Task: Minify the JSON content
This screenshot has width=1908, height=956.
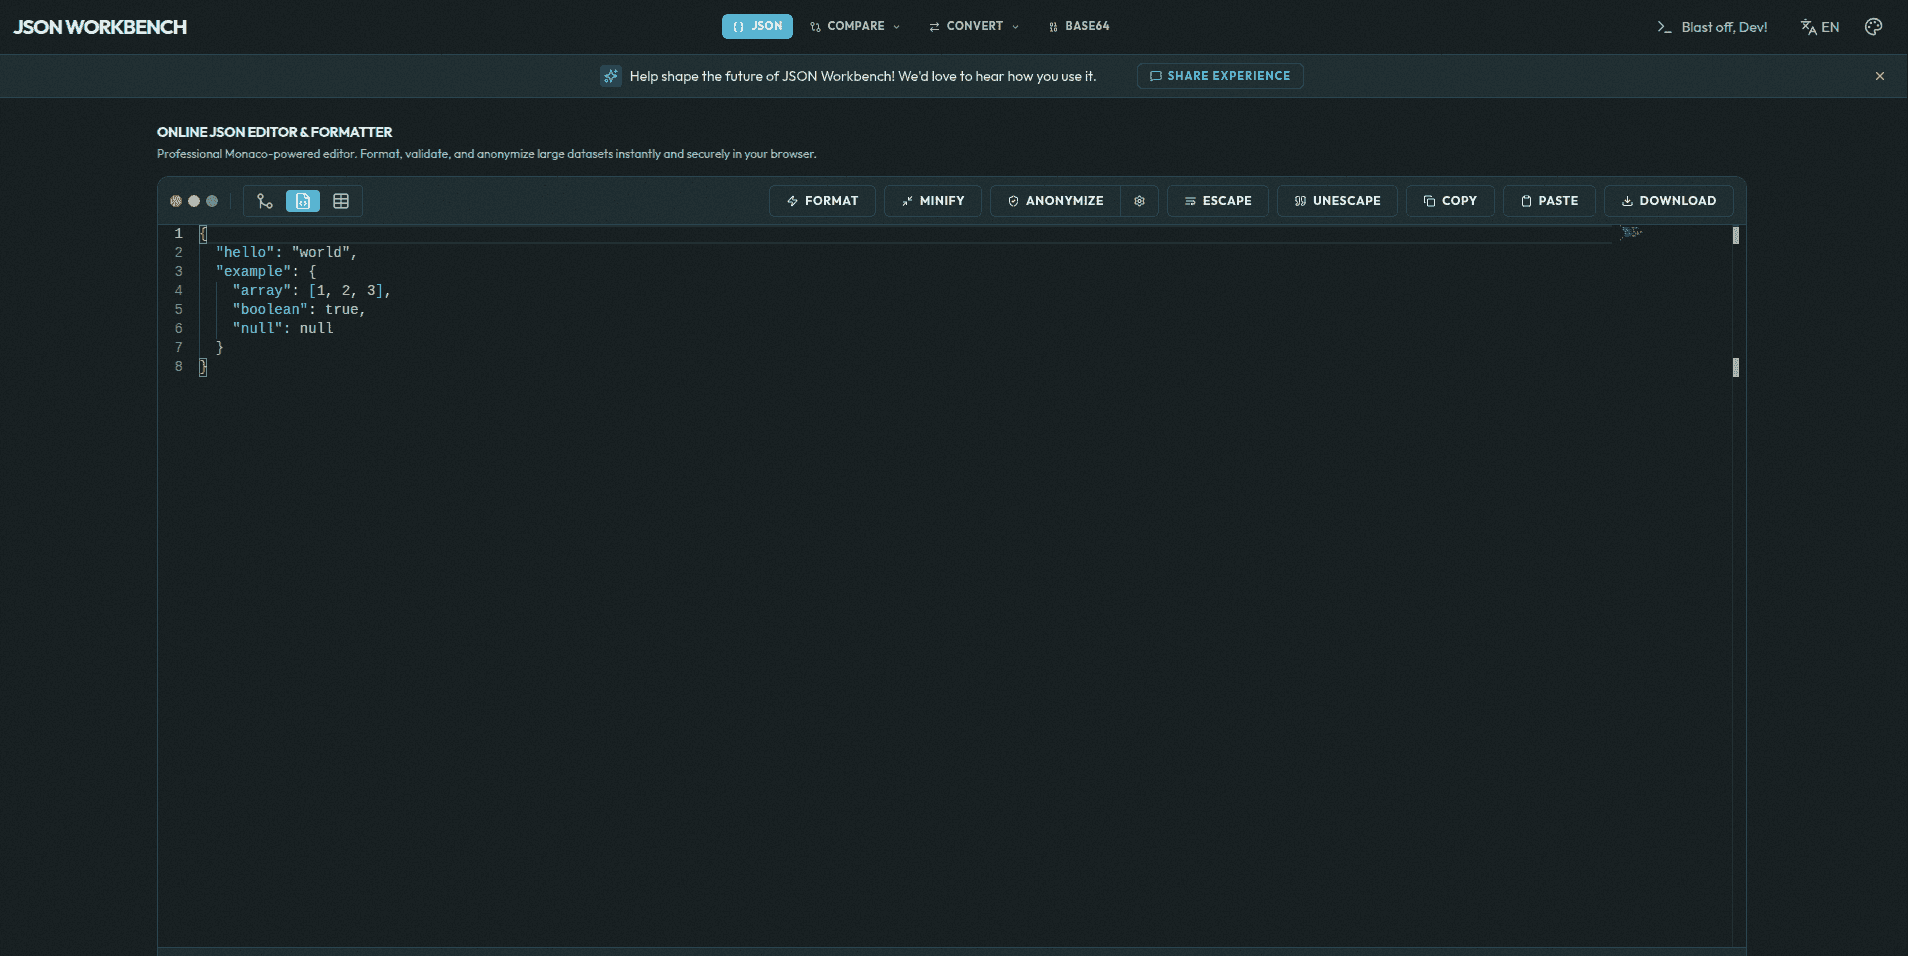Action: tap(933, 201)
